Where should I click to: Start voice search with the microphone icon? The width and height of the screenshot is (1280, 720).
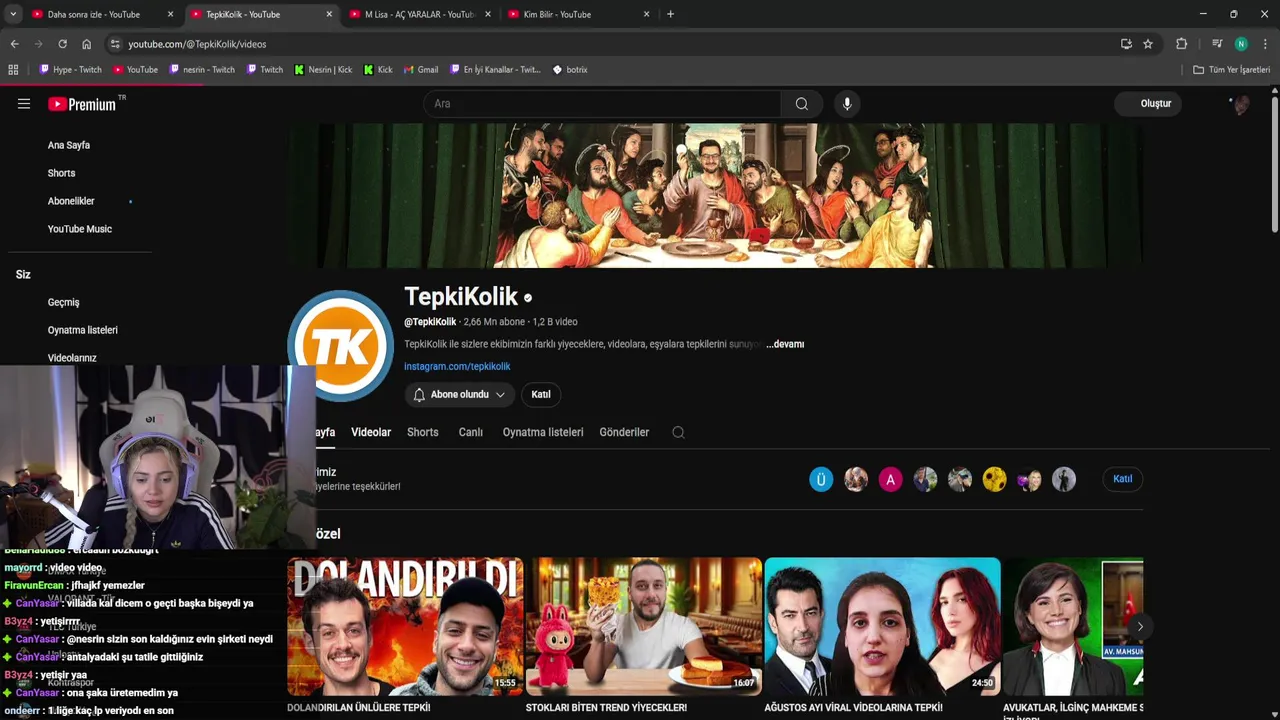(847, 104)
